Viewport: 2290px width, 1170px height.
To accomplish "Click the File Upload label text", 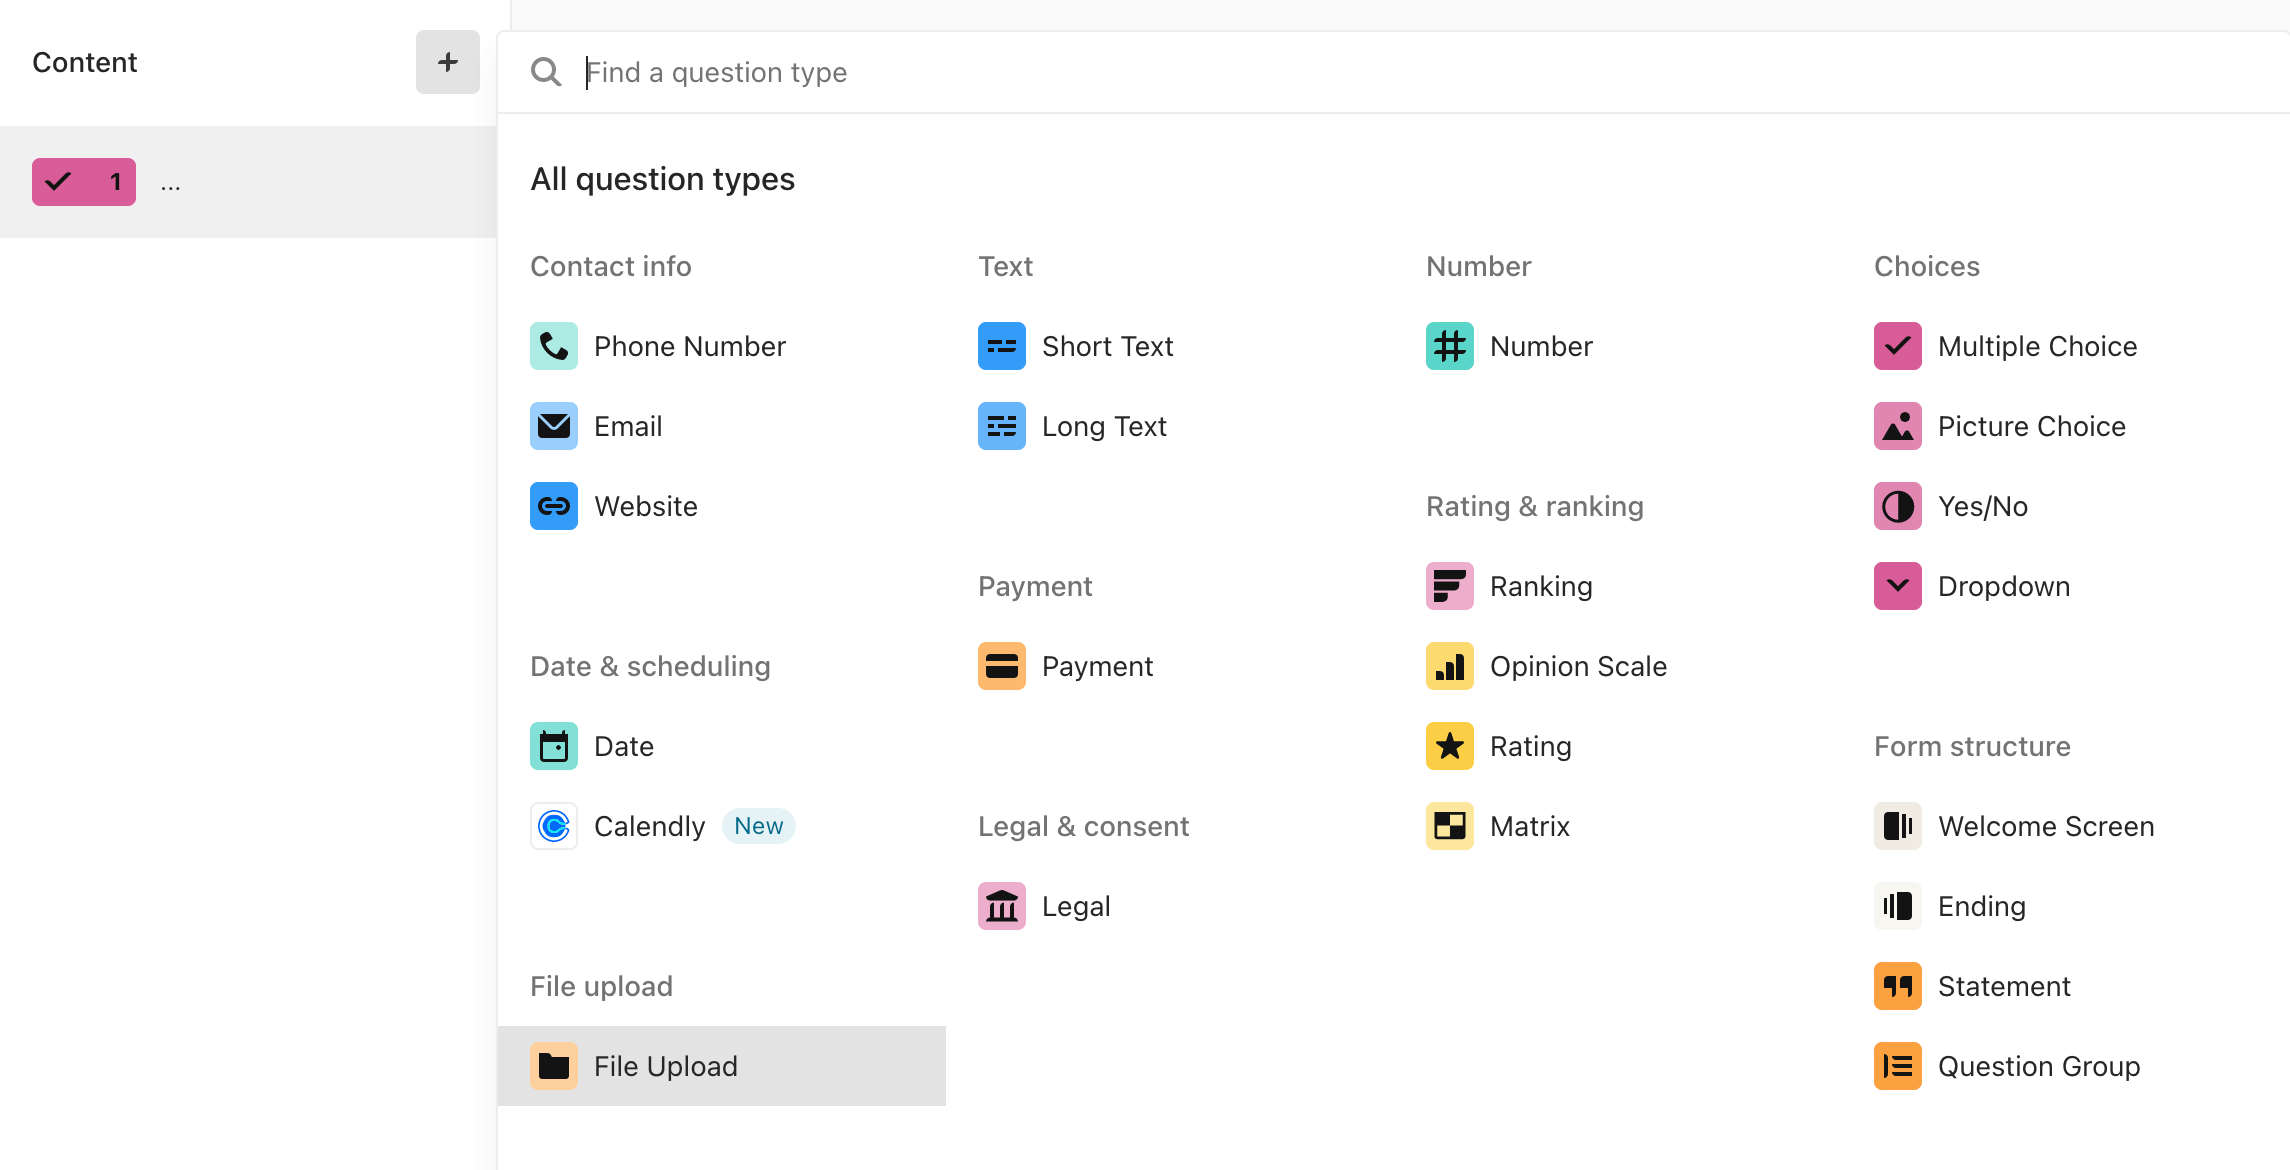I will coord(666,1066).
